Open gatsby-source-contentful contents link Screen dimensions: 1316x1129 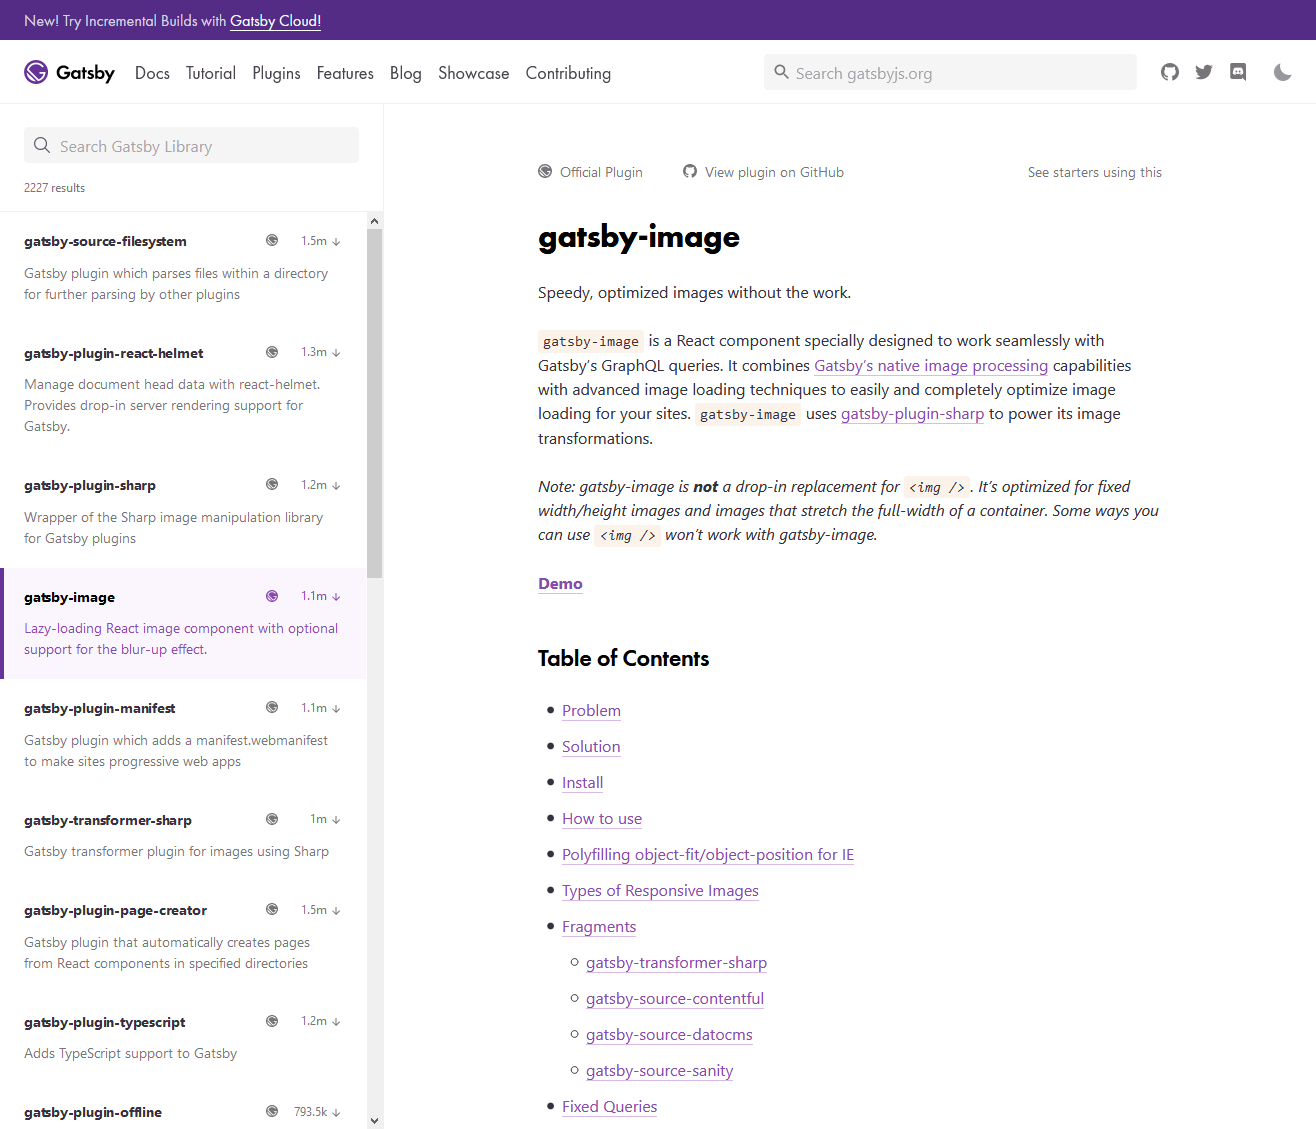[x=675, y=999]
